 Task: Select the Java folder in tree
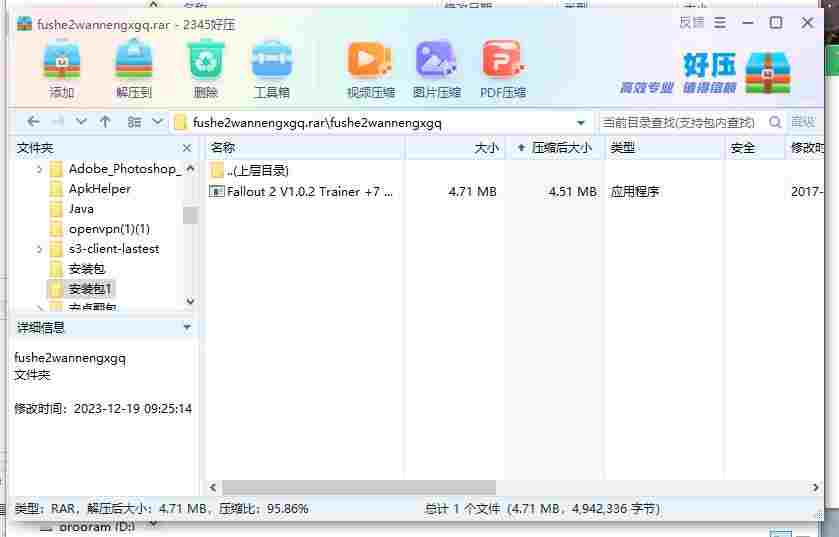pos(81,209)
